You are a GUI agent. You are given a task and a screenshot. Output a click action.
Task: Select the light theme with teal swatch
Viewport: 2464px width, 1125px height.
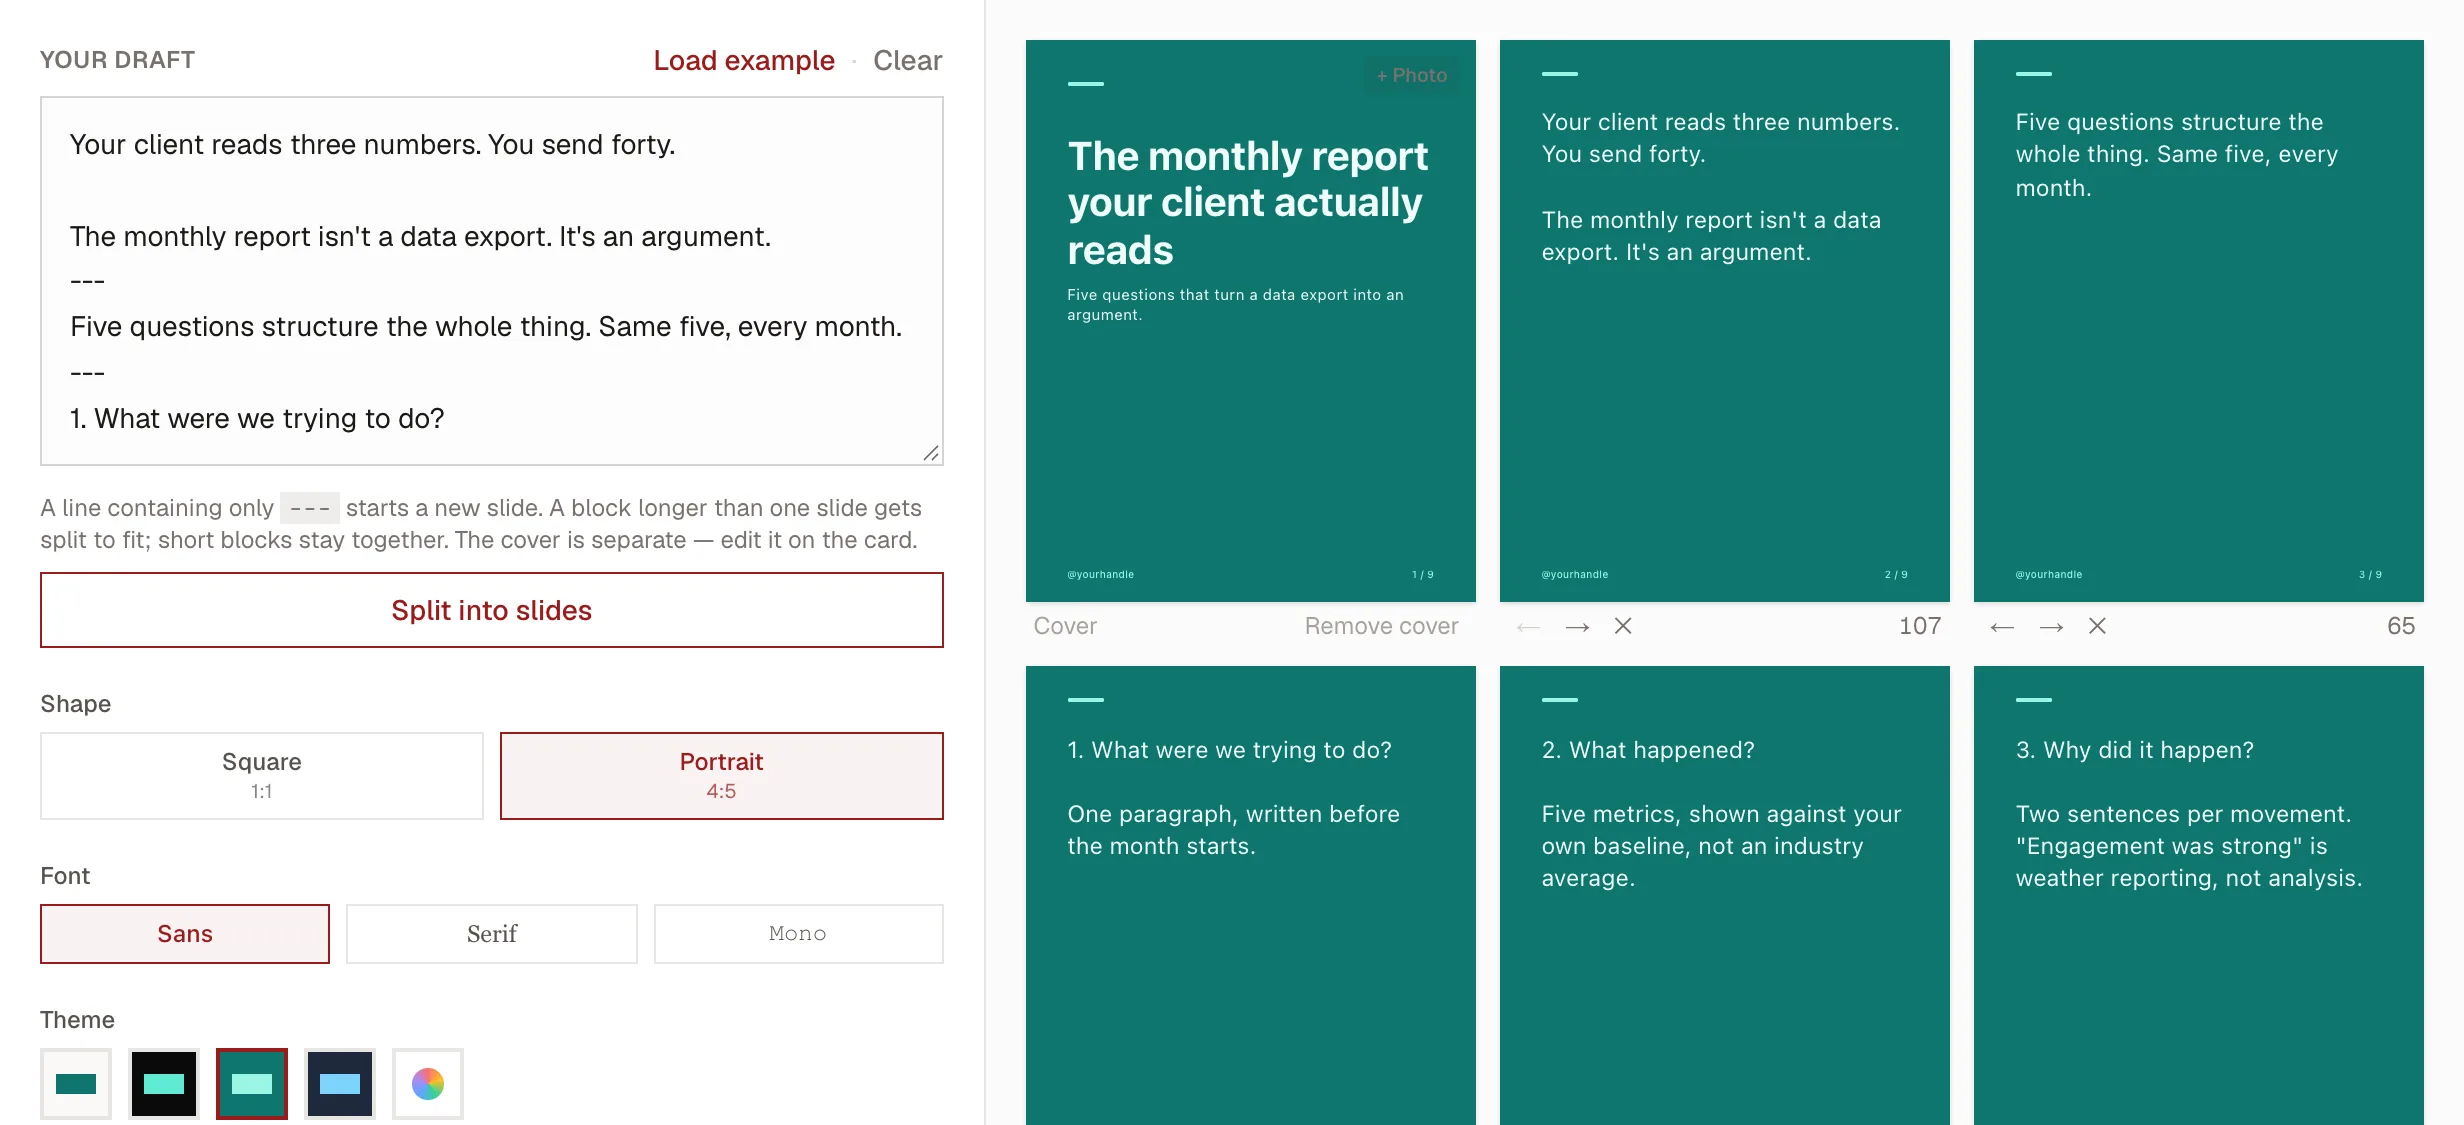(x=76, y=1084)
